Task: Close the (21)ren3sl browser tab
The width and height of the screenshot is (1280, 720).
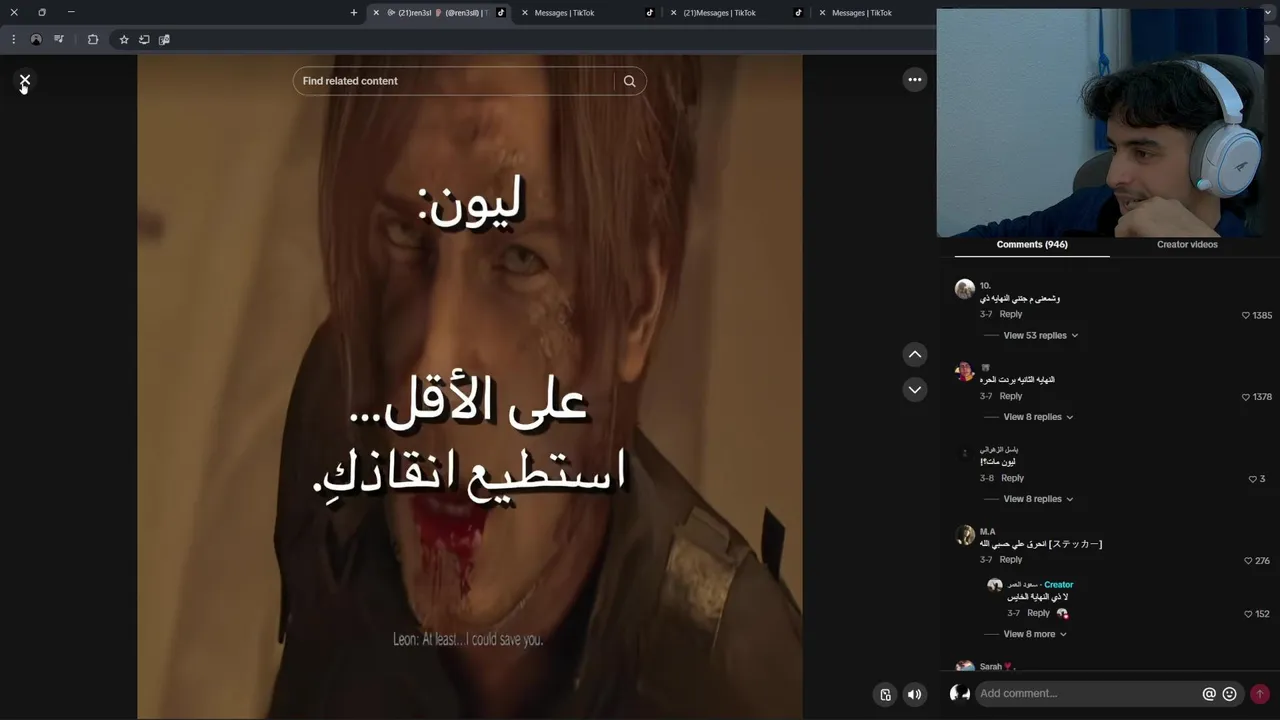Action: [x=376, y=13]
